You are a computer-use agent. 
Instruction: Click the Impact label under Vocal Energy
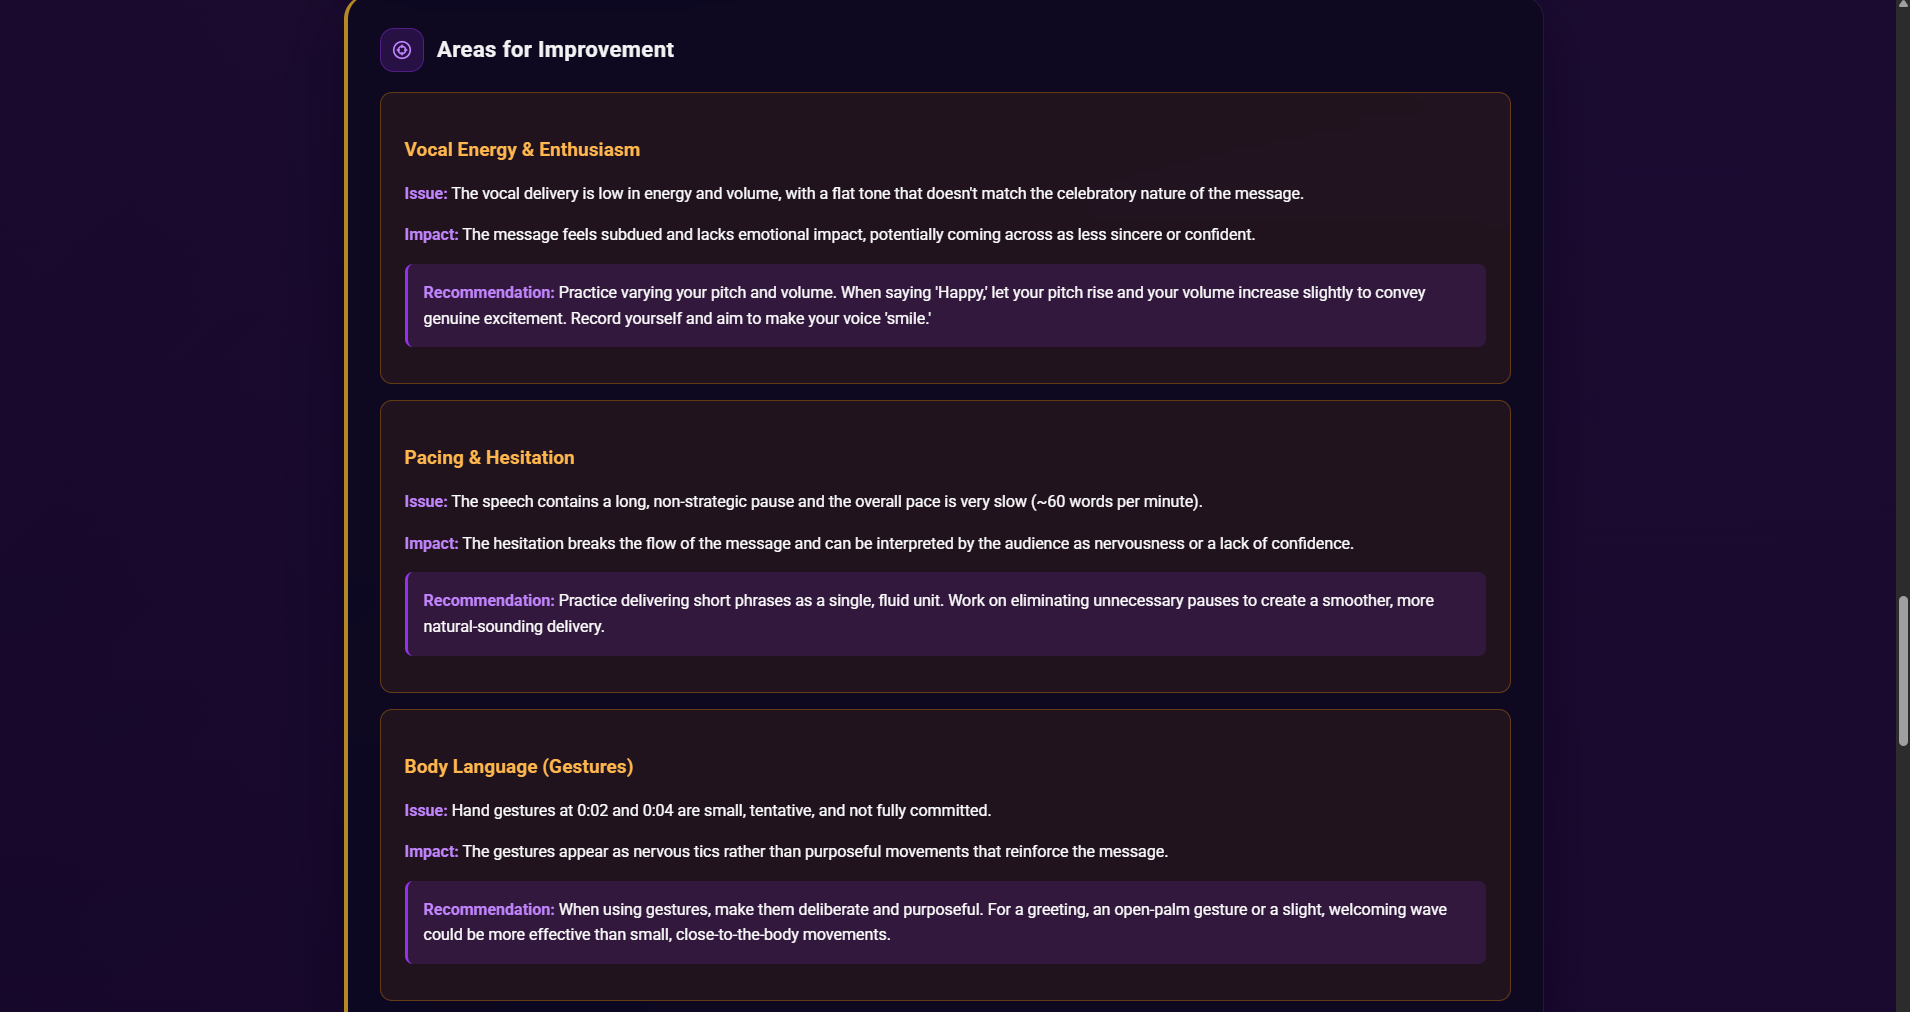tap(431, 235)
